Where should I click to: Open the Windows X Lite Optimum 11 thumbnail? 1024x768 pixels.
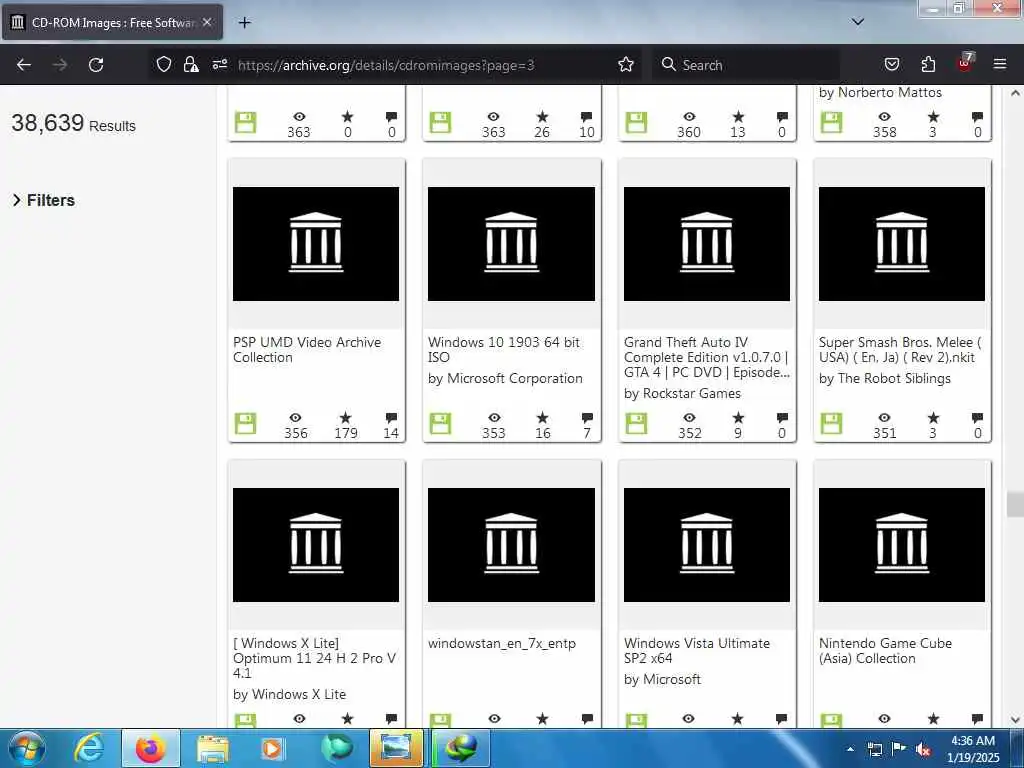pos(316,545)
